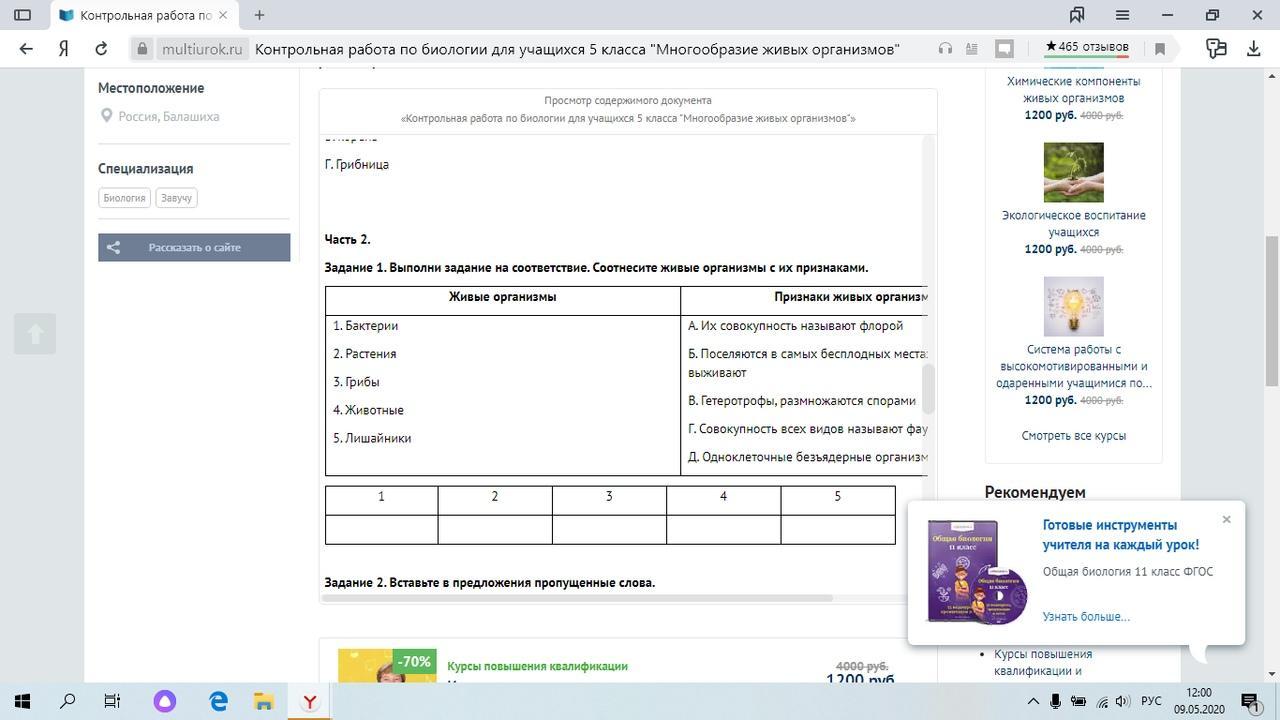1280x720 pixels.
Task: Click the '5. Лишайники' table entry
Action: pyautogui.click(x=372, y=438)
